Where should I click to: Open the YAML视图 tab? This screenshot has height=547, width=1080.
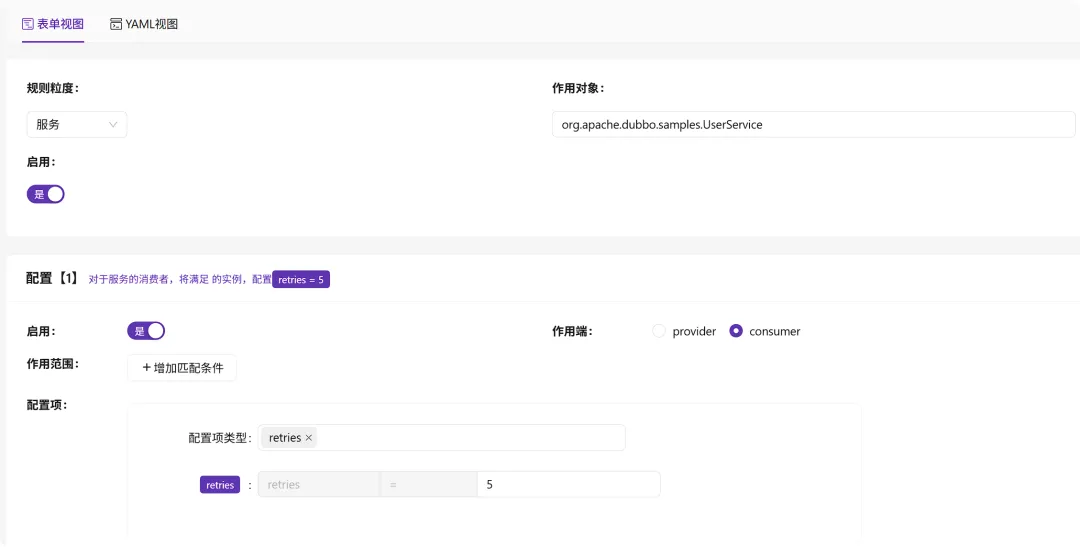pos(144,24)
